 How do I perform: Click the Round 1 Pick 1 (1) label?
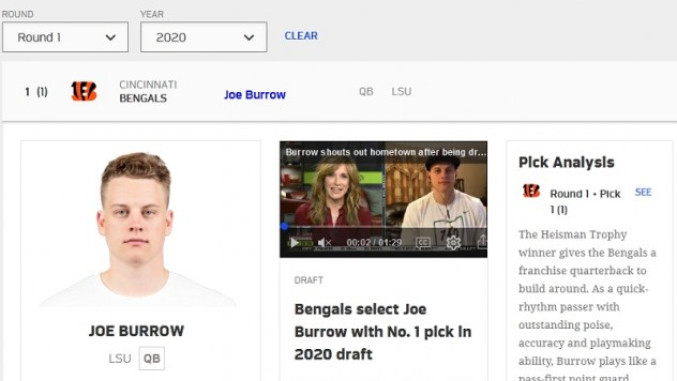coord(585,202)
